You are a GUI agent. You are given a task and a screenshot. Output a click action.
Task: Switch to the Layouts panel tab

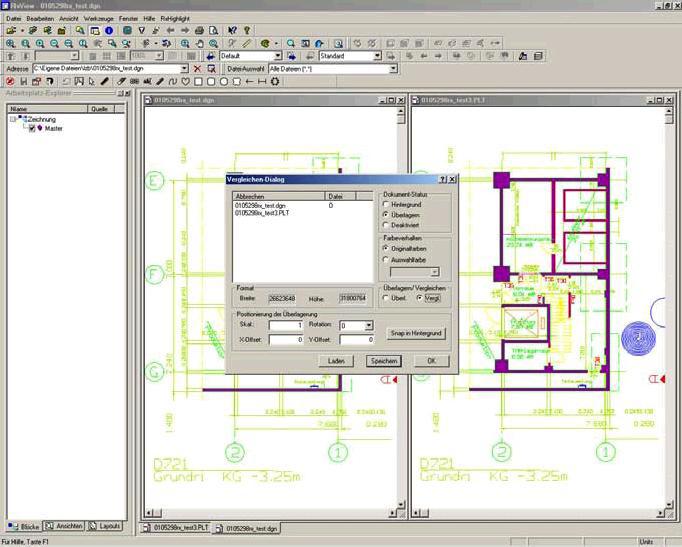(104, 526)
